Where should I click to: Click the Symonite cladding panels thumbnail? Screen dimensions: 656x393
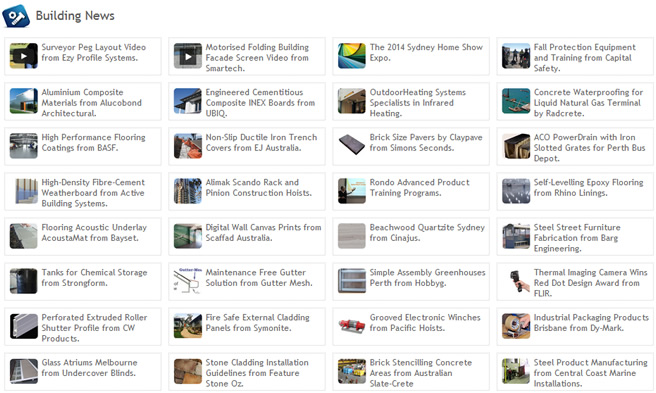point(188,326)
